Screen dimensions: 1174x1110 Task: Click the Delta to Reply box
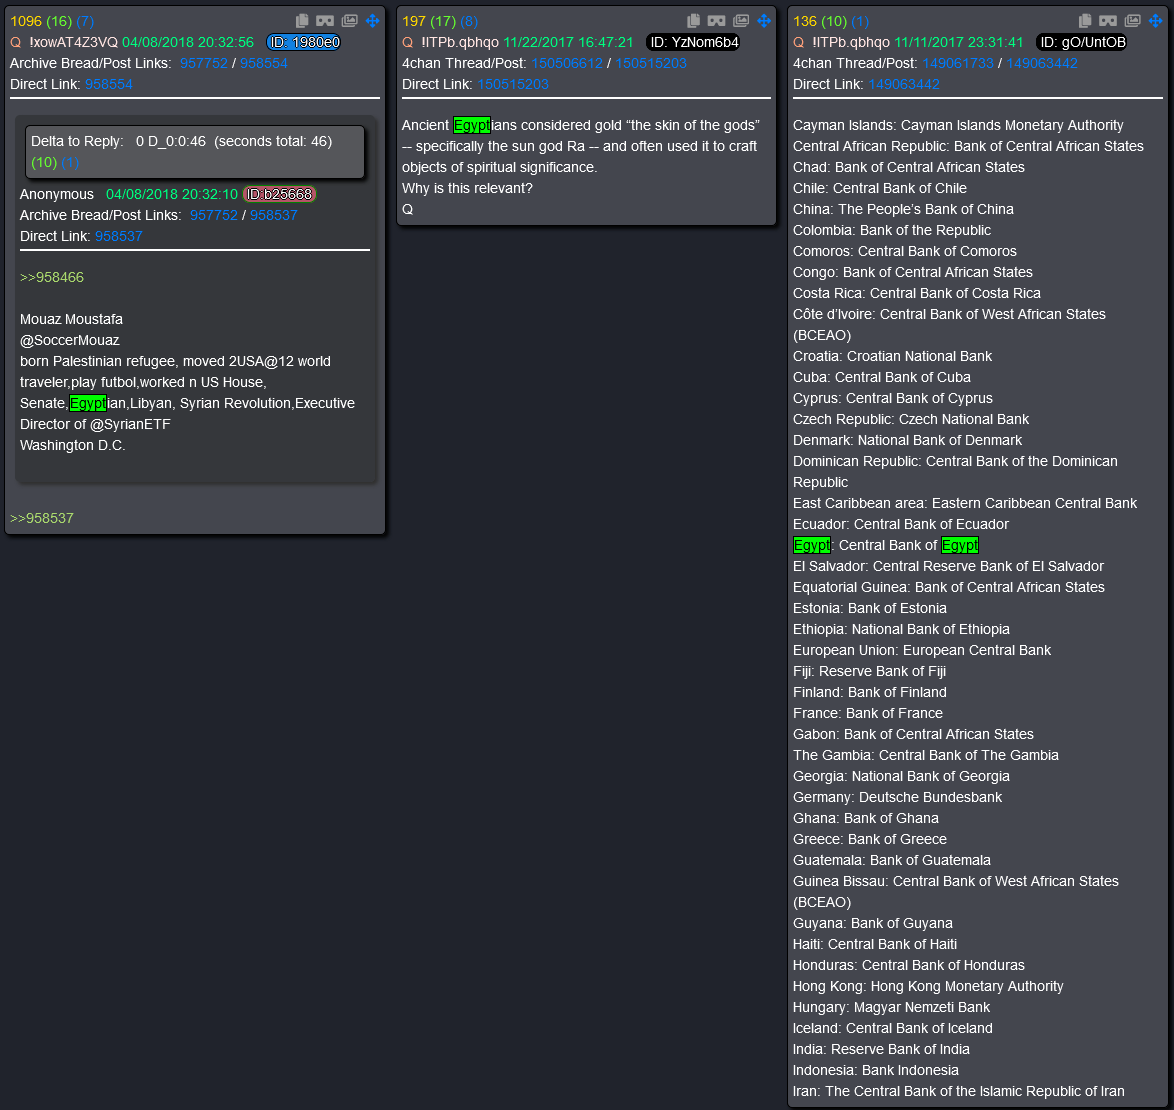tap(195, 152)
